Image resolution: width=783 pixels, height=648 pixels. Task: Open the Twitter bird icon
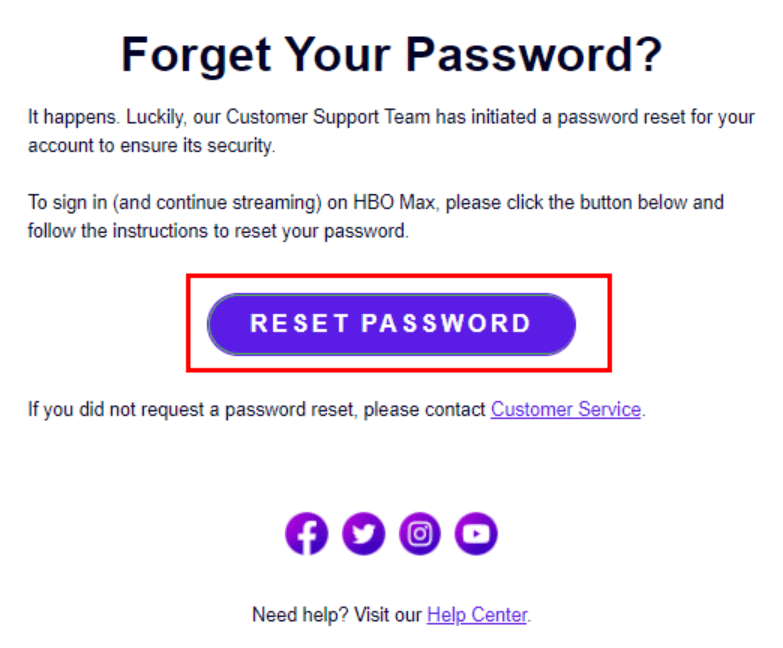[363, 534]
